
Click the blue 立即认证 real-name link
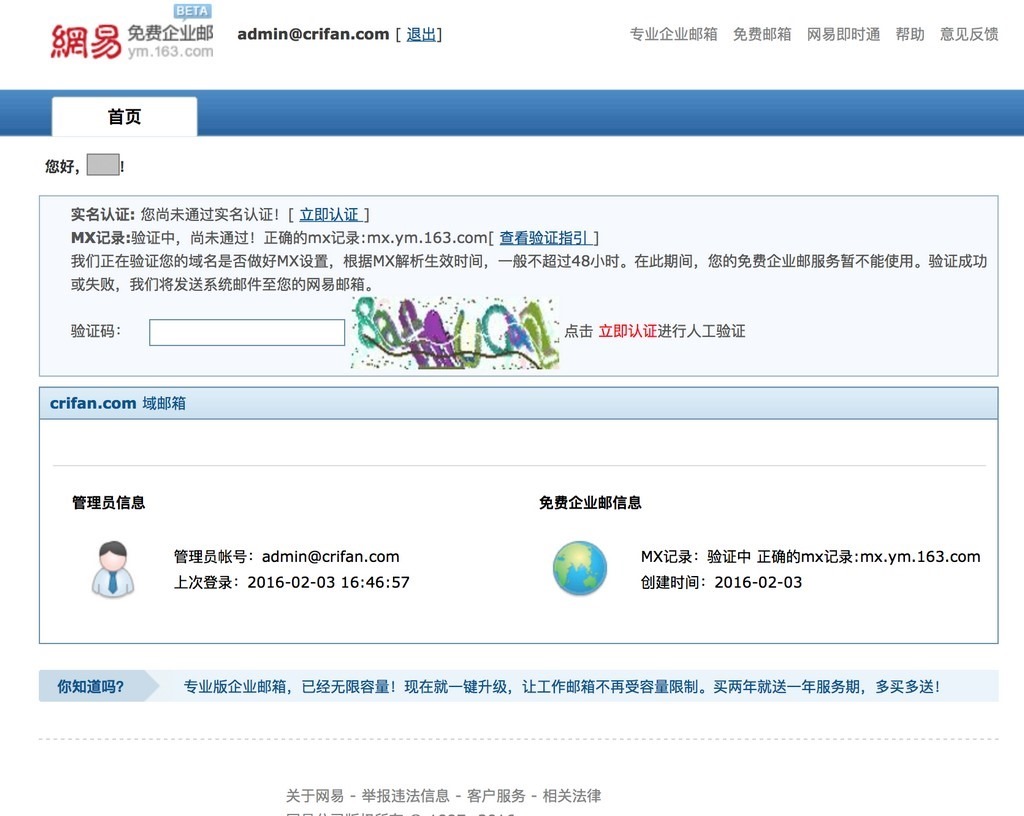pyautogui.click(x=329, y=215)
